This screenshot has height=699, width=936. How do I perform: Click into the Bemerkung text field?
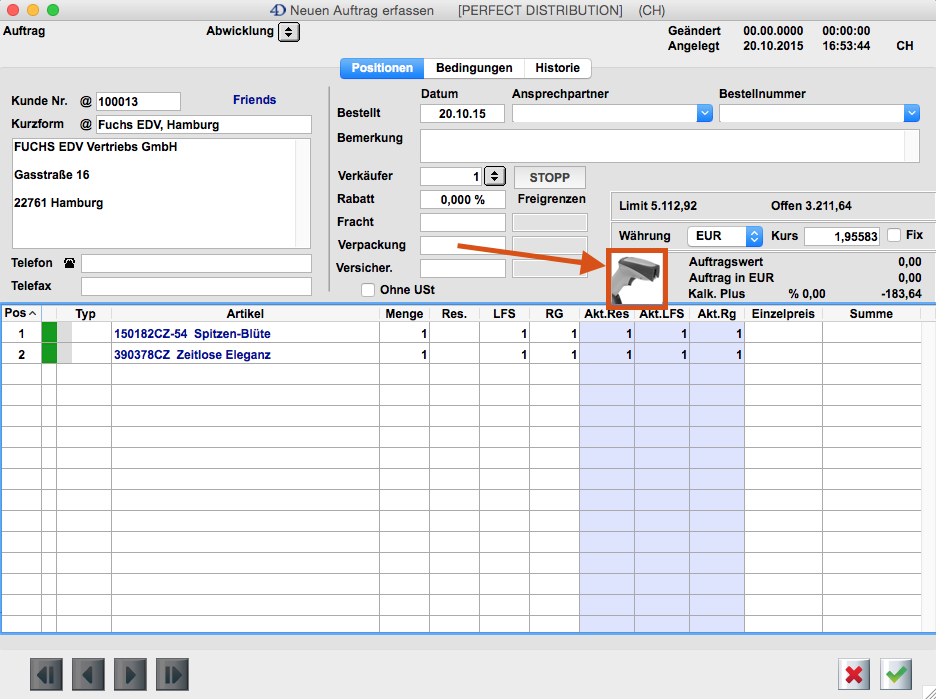(669, 146)
